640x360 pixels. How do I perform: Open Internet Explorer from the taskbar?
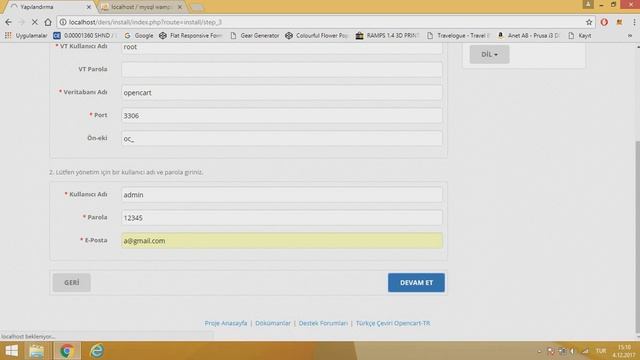pyautogui.click(x=97, y=351)
